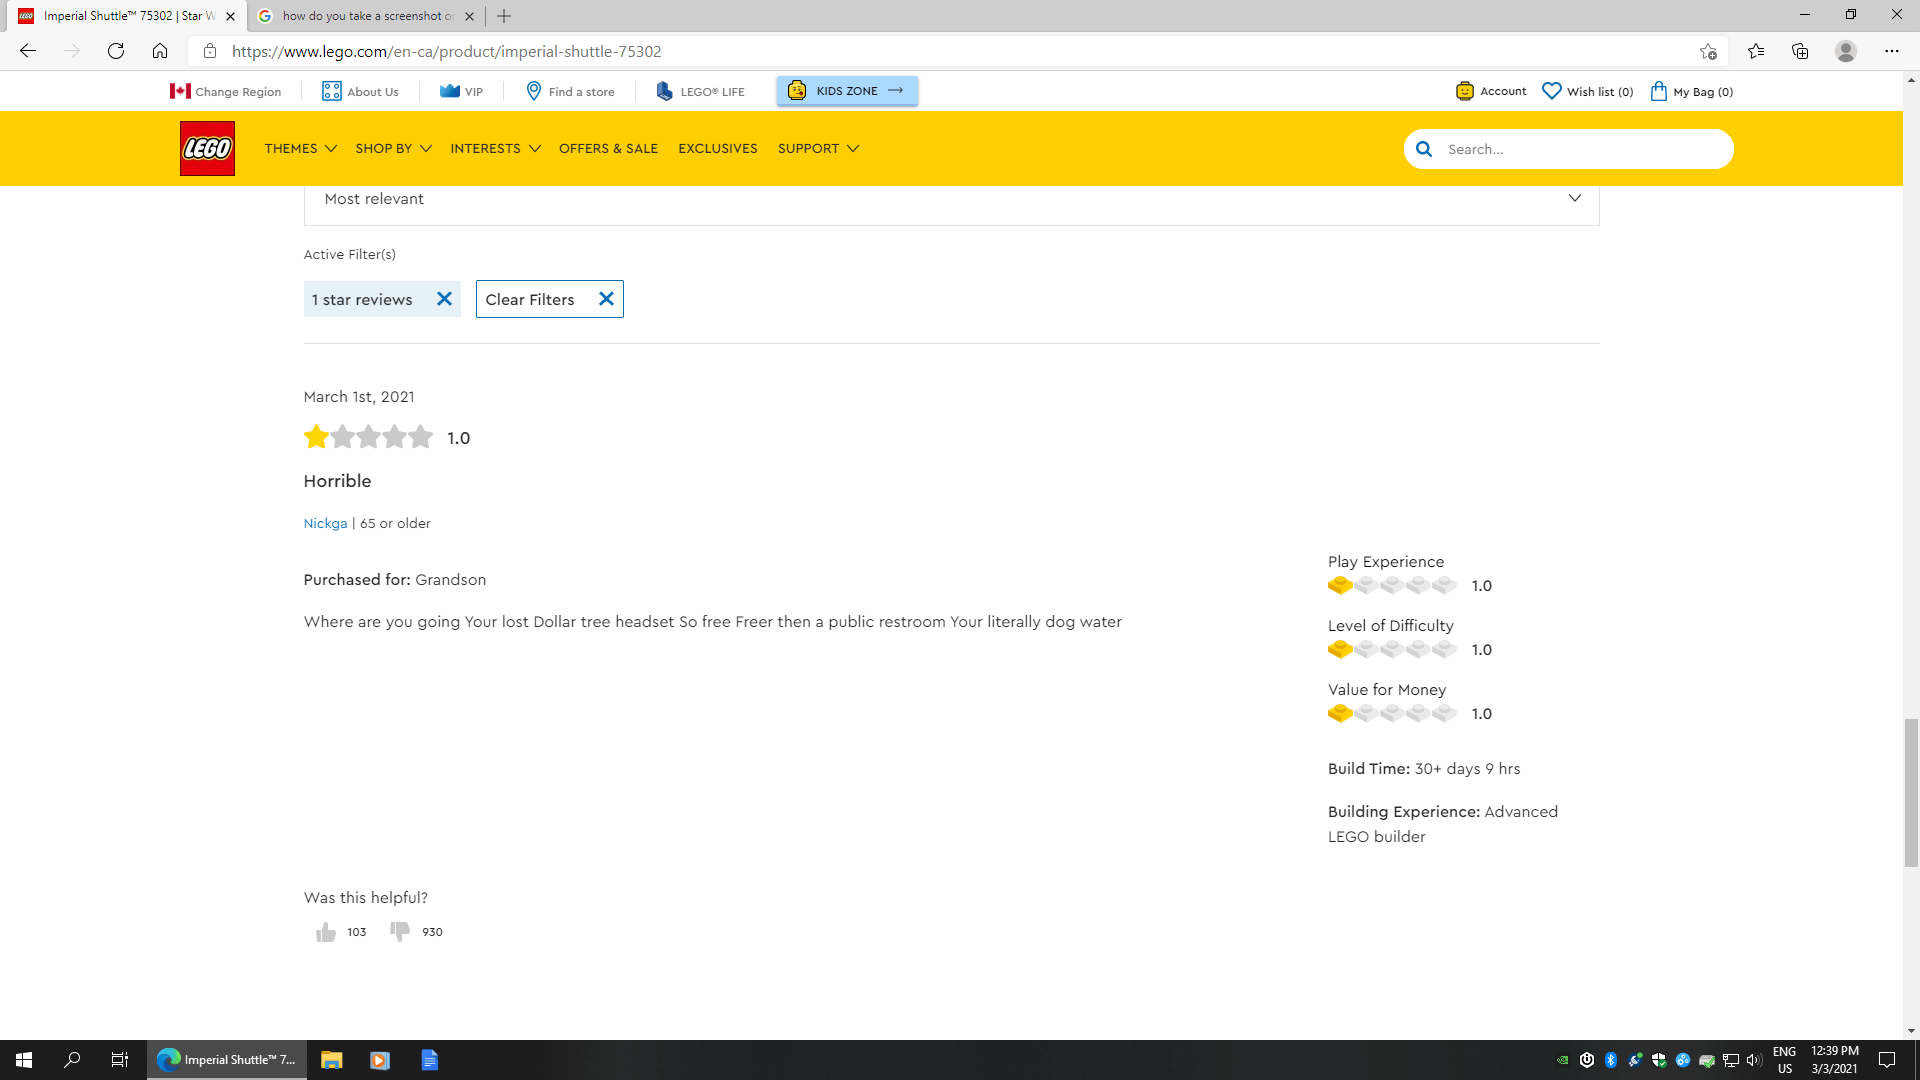Image resolution: width=1920 pixels, height=1080 pixels.
Task: Open OFFERS & SALE page
Action: point(608,148)
